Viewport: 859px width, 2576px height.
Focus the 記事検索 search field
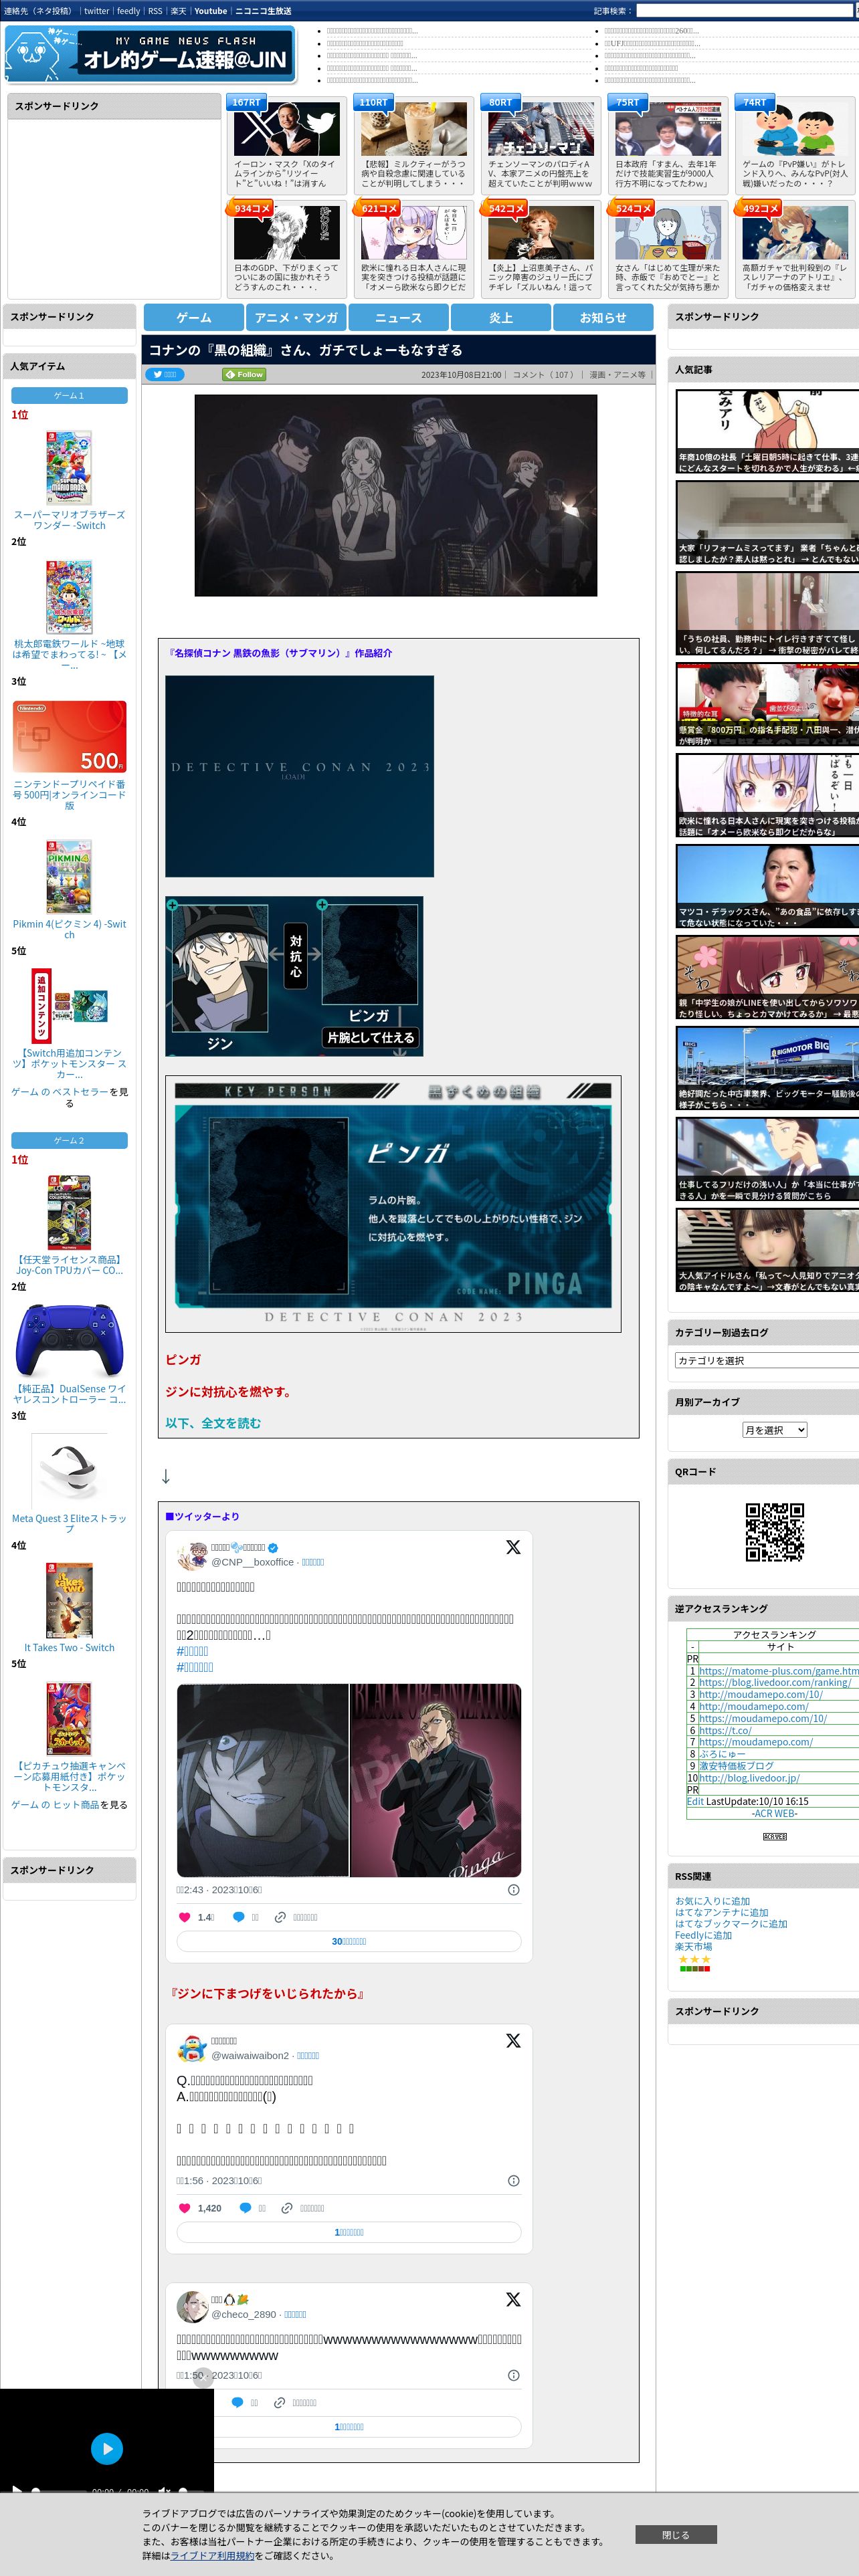(745, 11)
